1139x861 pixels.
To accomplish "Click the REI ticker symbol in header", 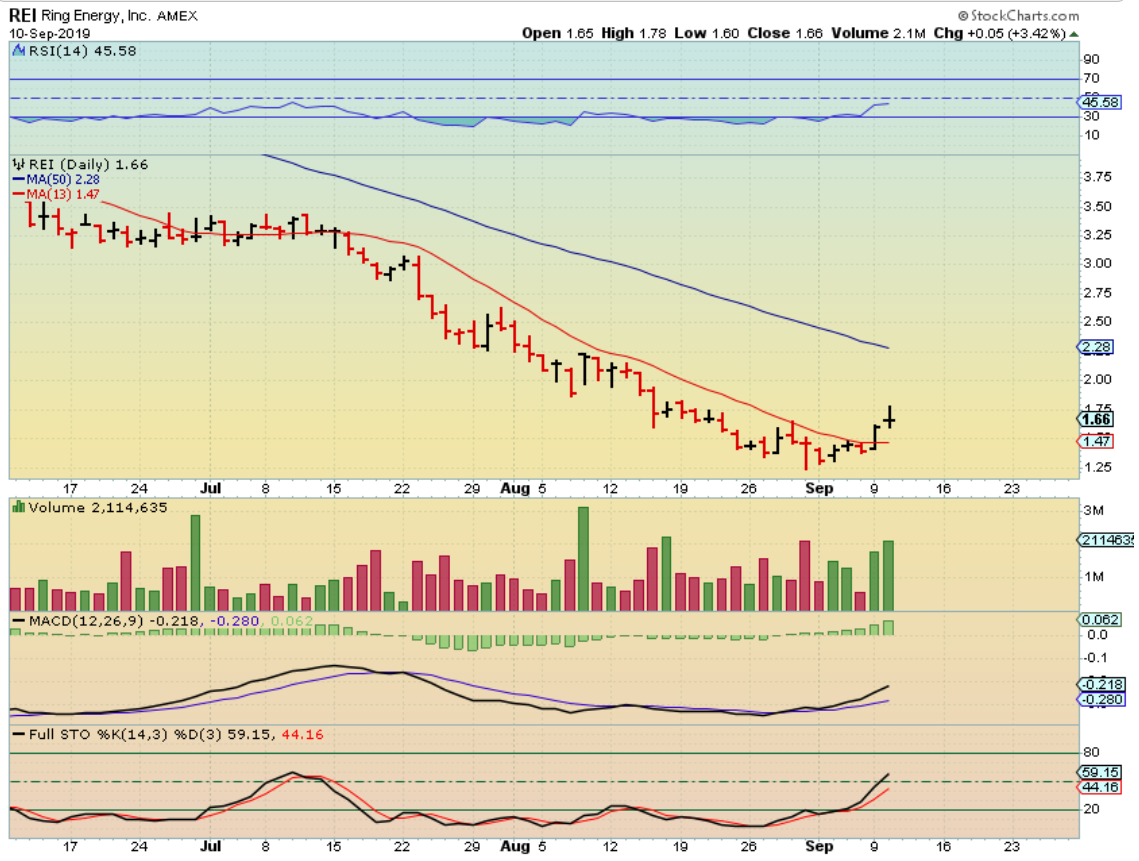I will (x=23, y=15).
